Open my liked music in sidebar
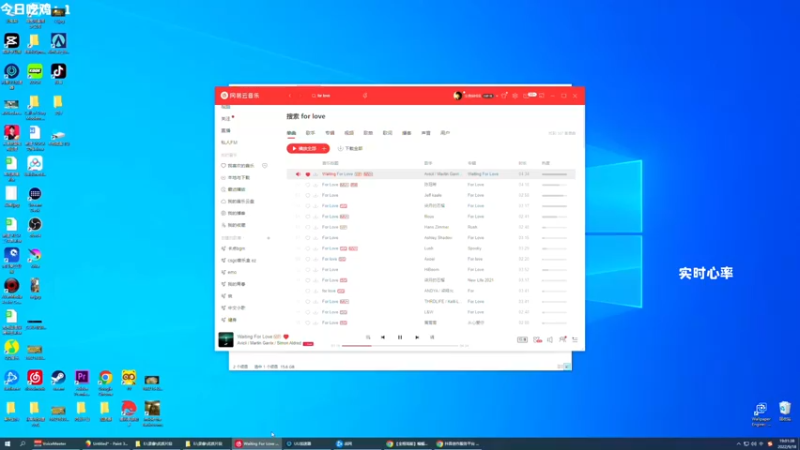 tap(237, 166)
